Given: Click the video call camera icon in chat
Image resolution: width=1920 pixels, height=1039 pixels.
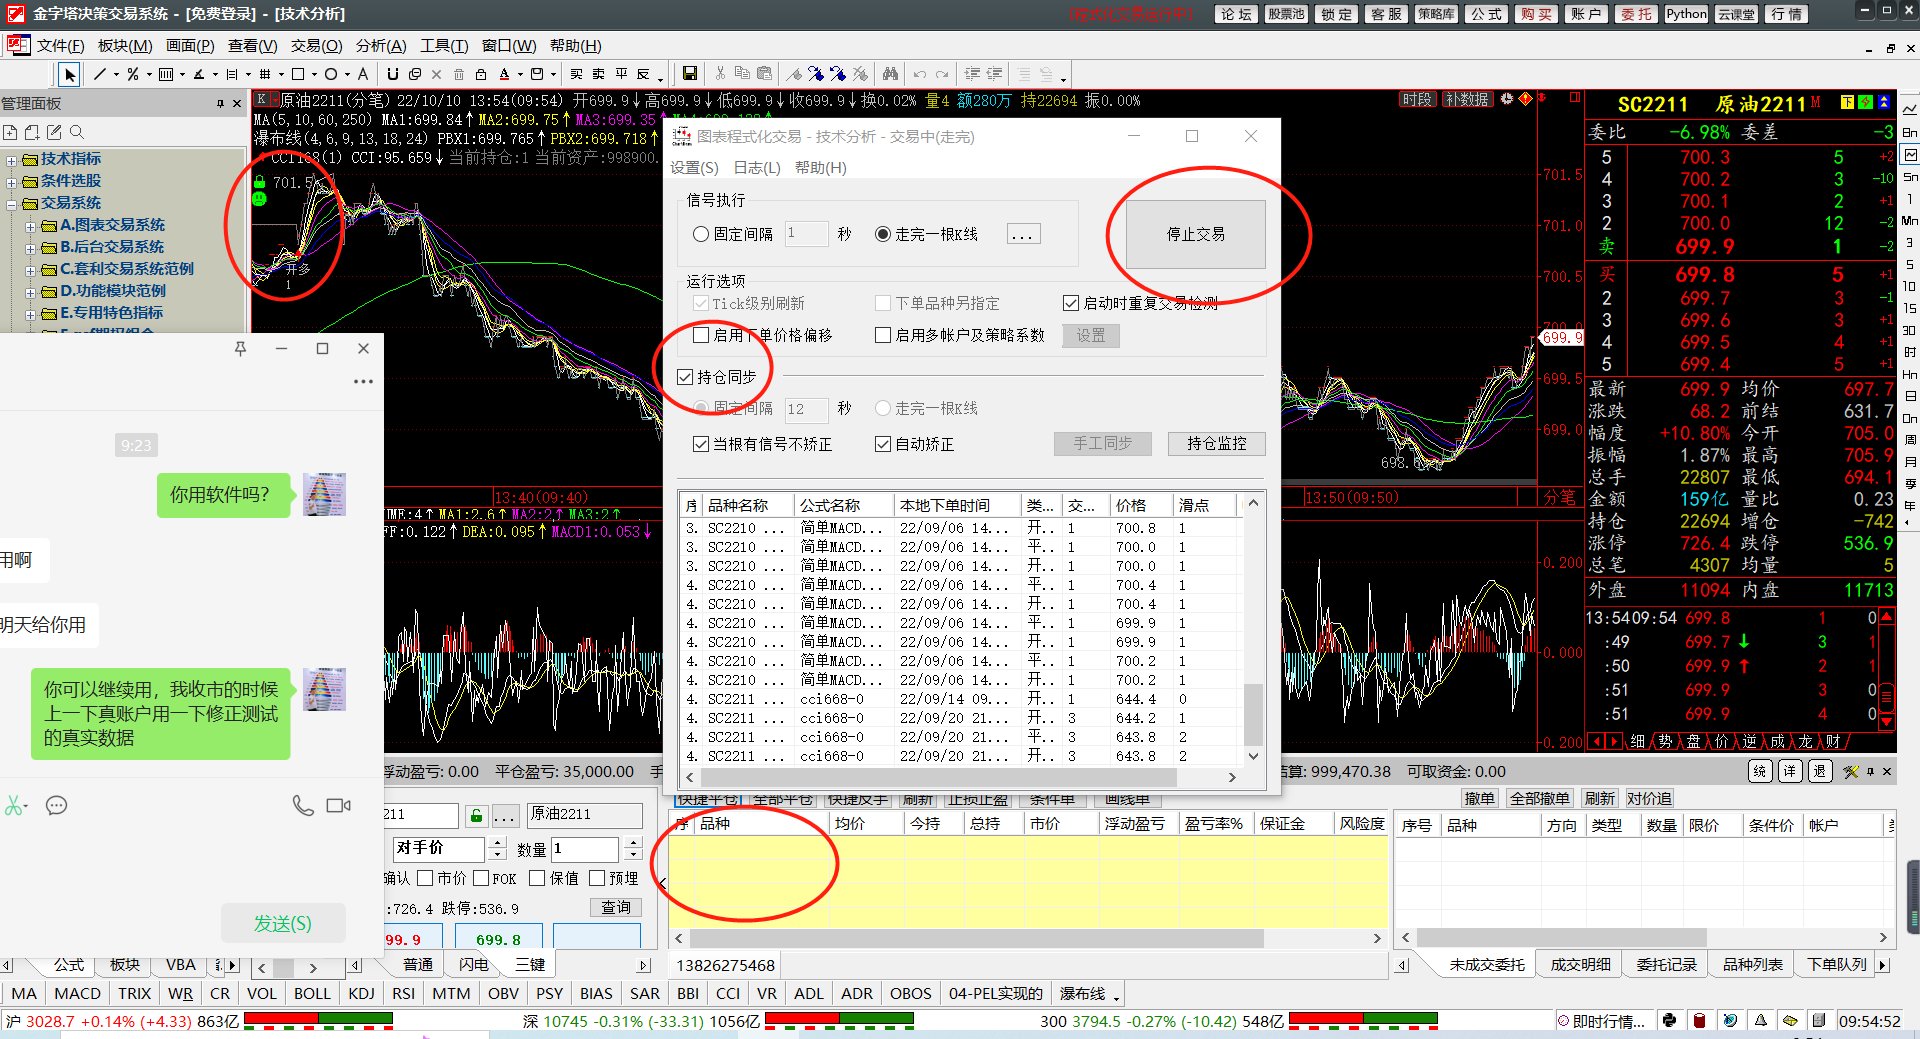Looking at the screenshot, I should (339, 805).
